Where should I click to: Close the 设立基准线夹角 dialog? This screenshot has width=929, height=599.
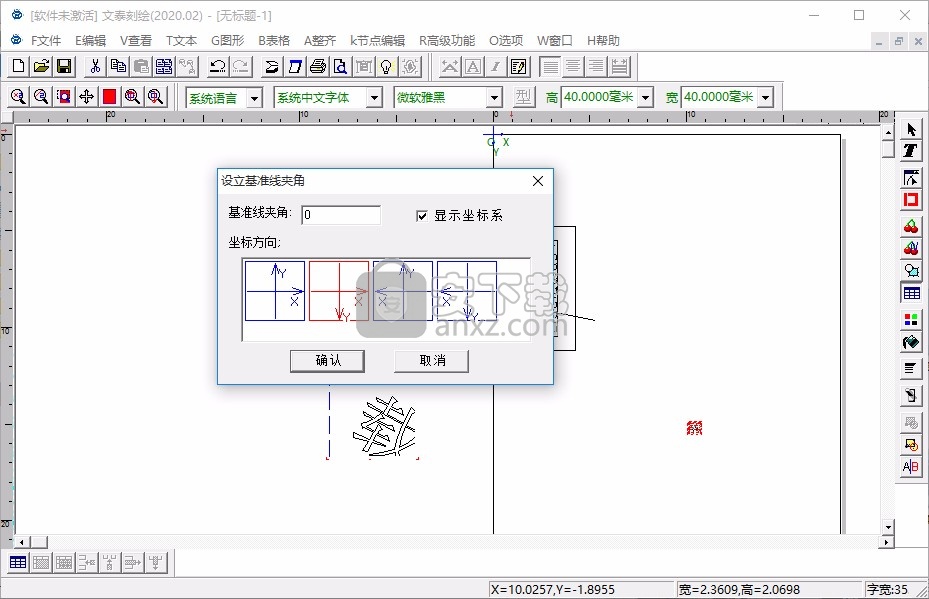coord(538,181)
